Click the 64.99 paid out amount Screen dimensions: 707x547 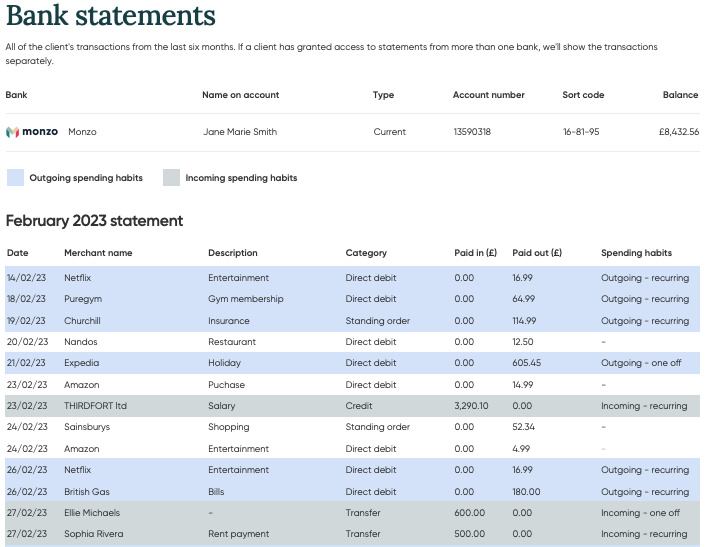523,299
